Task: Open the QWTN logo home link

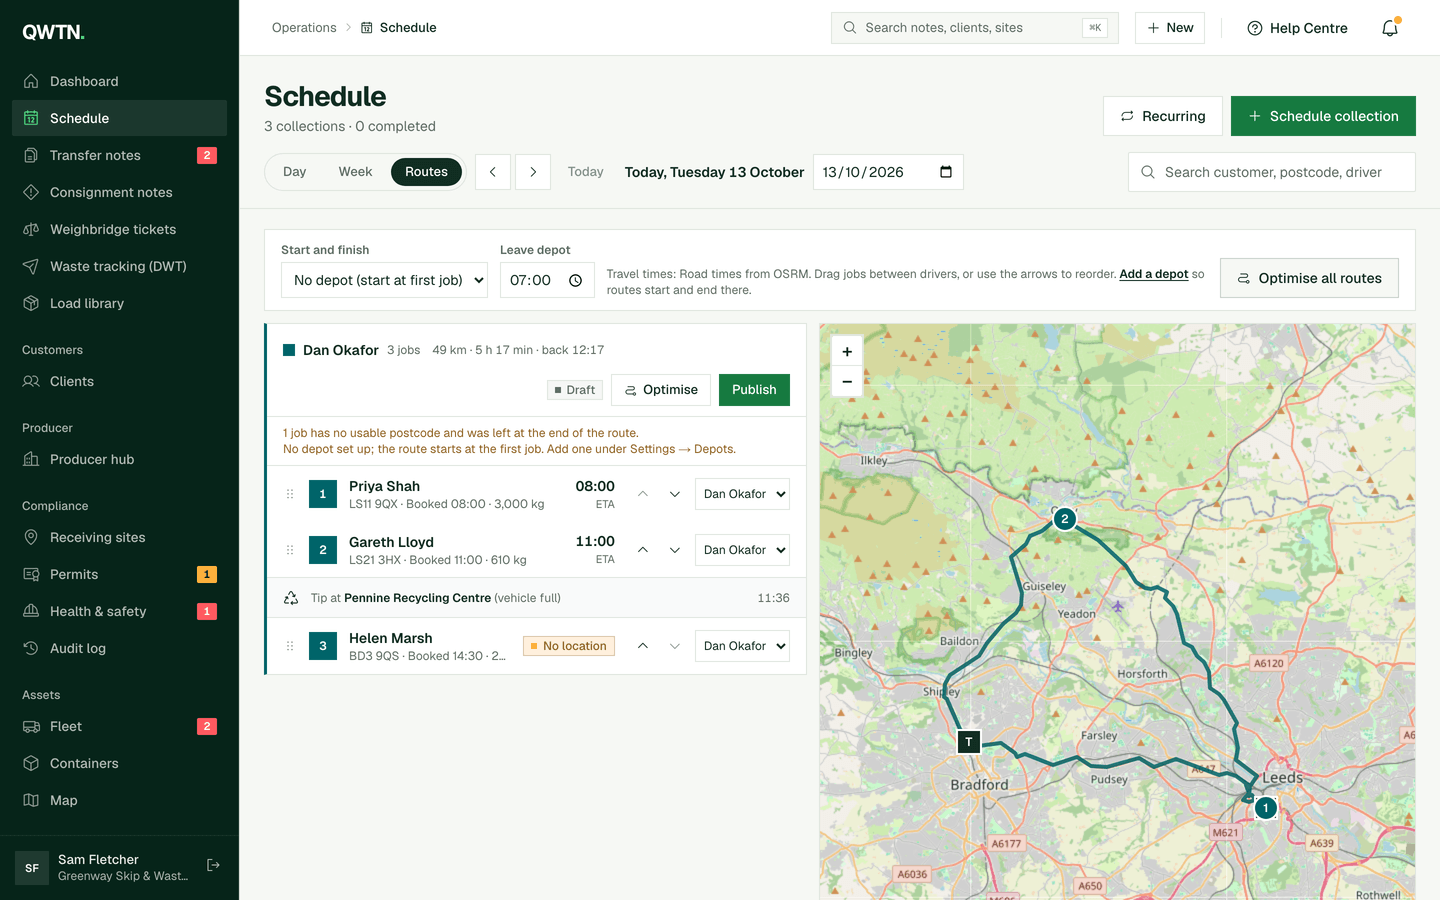Action: [x=54, y=32]
